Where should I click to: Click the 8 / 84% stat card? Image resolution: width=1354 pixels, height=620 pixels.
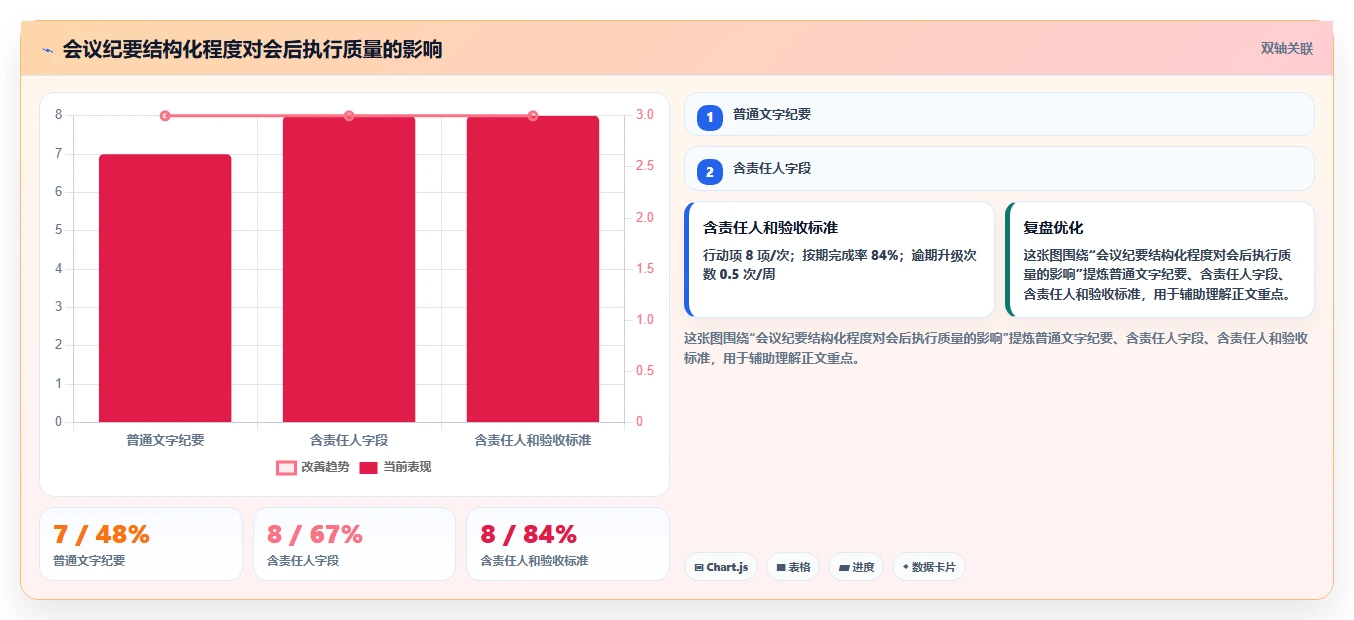(x=568, y=544)
